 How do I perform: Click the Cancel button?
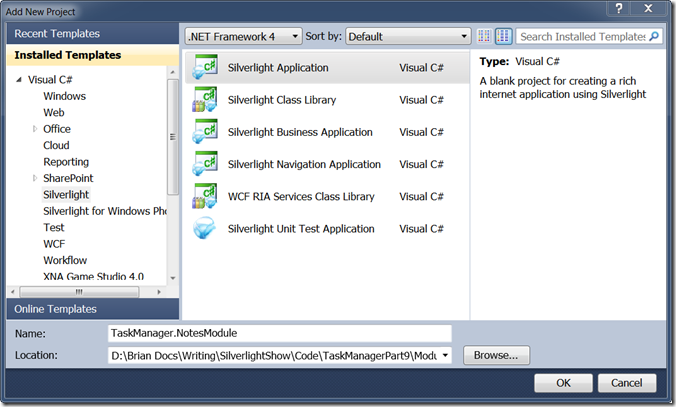626,383
